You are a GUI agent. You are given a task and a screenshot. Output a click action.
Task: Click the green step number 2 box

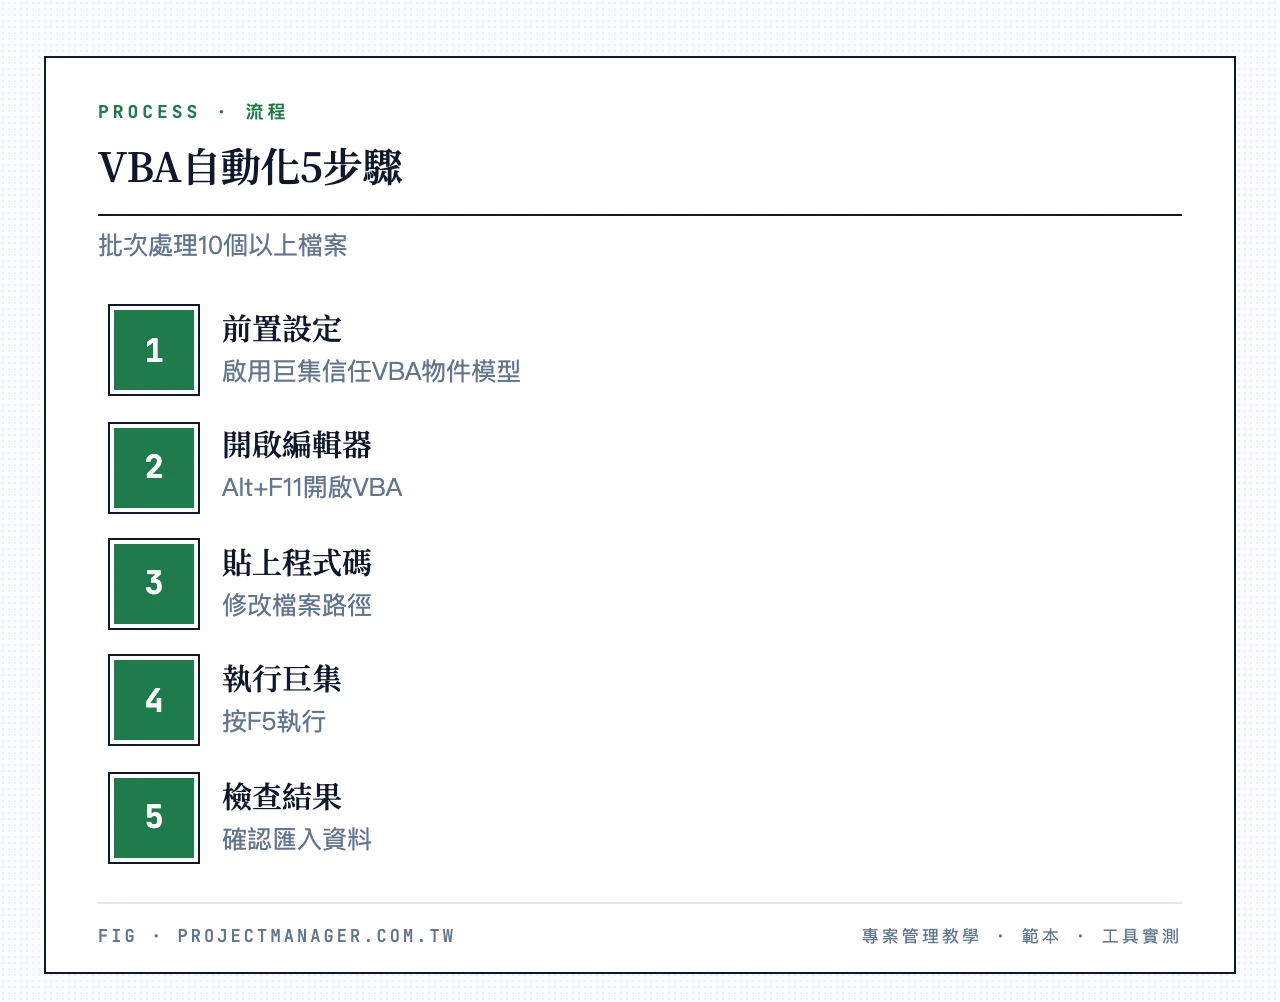click(x=154, y=467)
